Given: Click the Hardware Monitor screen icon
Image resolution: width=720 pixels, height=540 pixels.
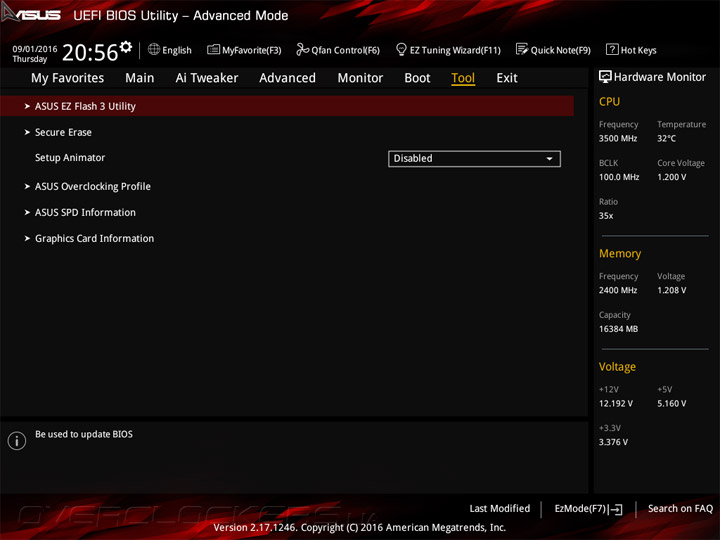Looking at the screenshot, I should 605,77.
